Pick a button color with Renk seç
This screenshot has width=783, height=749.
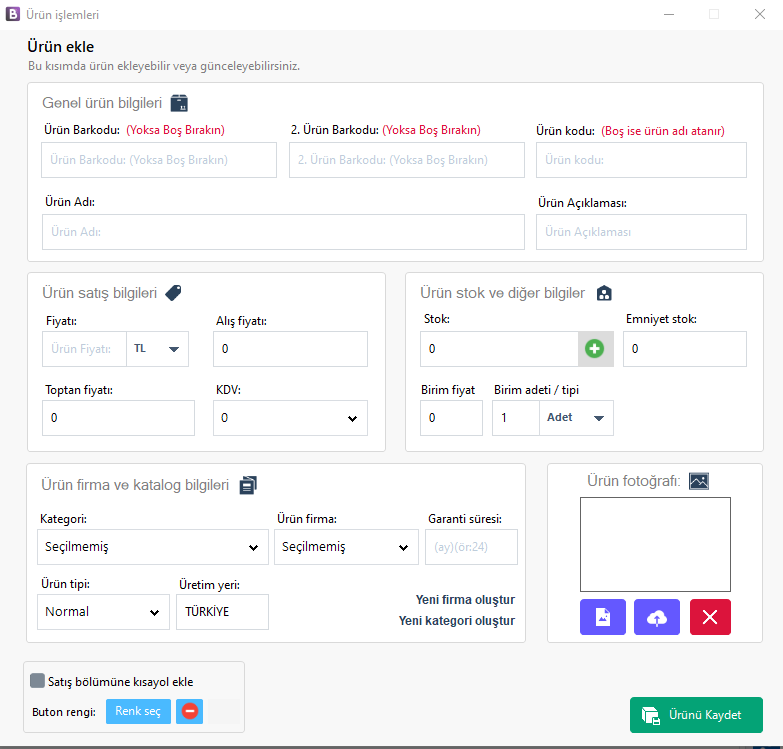click(x=138, y=711)
